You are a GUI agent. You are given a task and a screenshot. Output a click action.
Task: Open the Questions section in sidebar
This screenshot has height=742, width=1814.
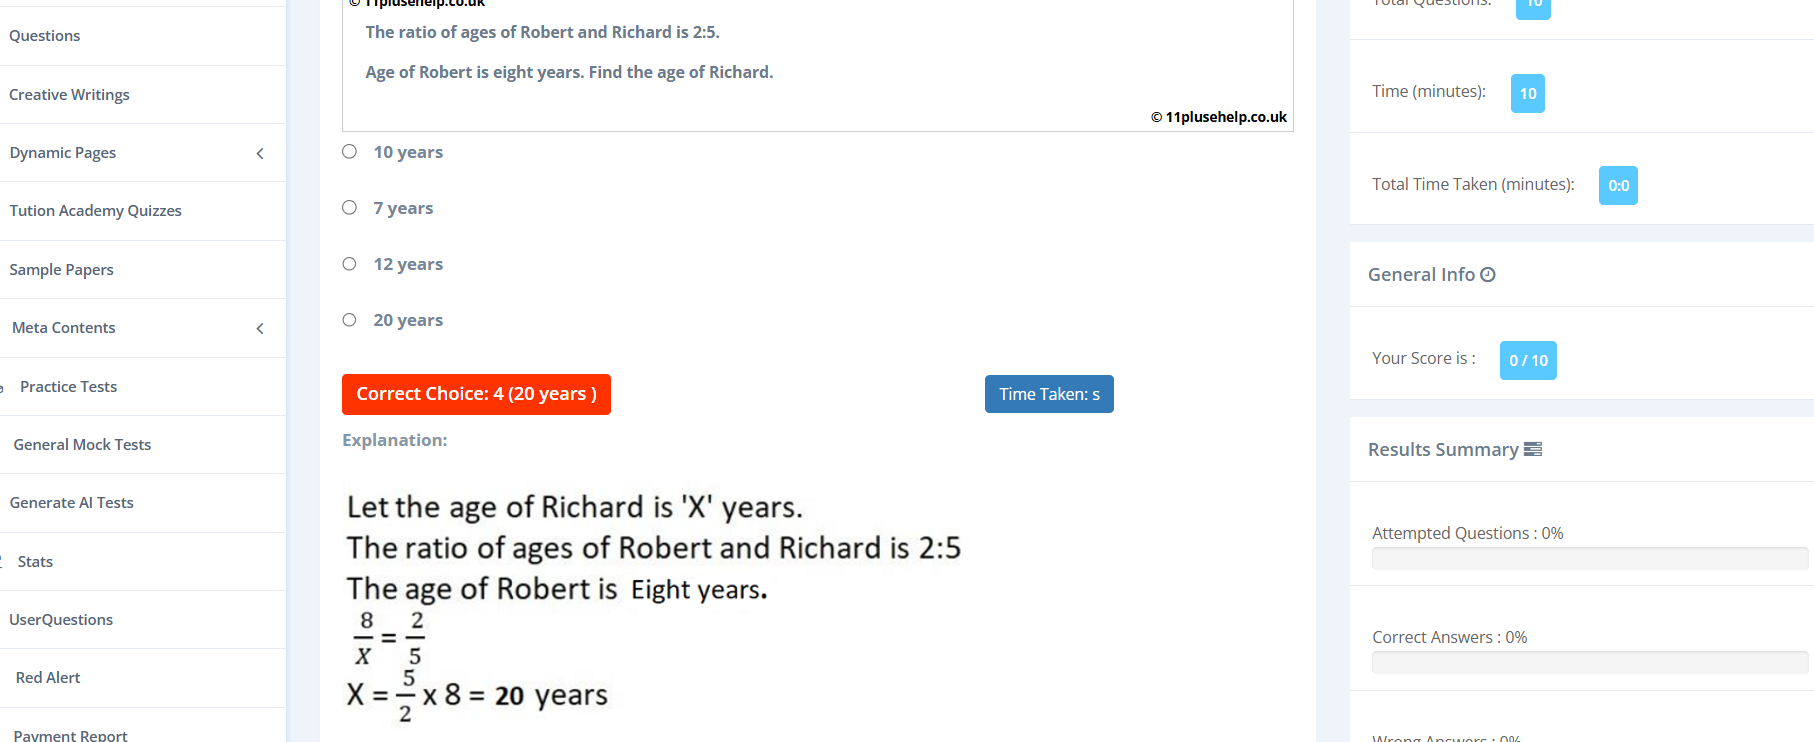point(44,35)
